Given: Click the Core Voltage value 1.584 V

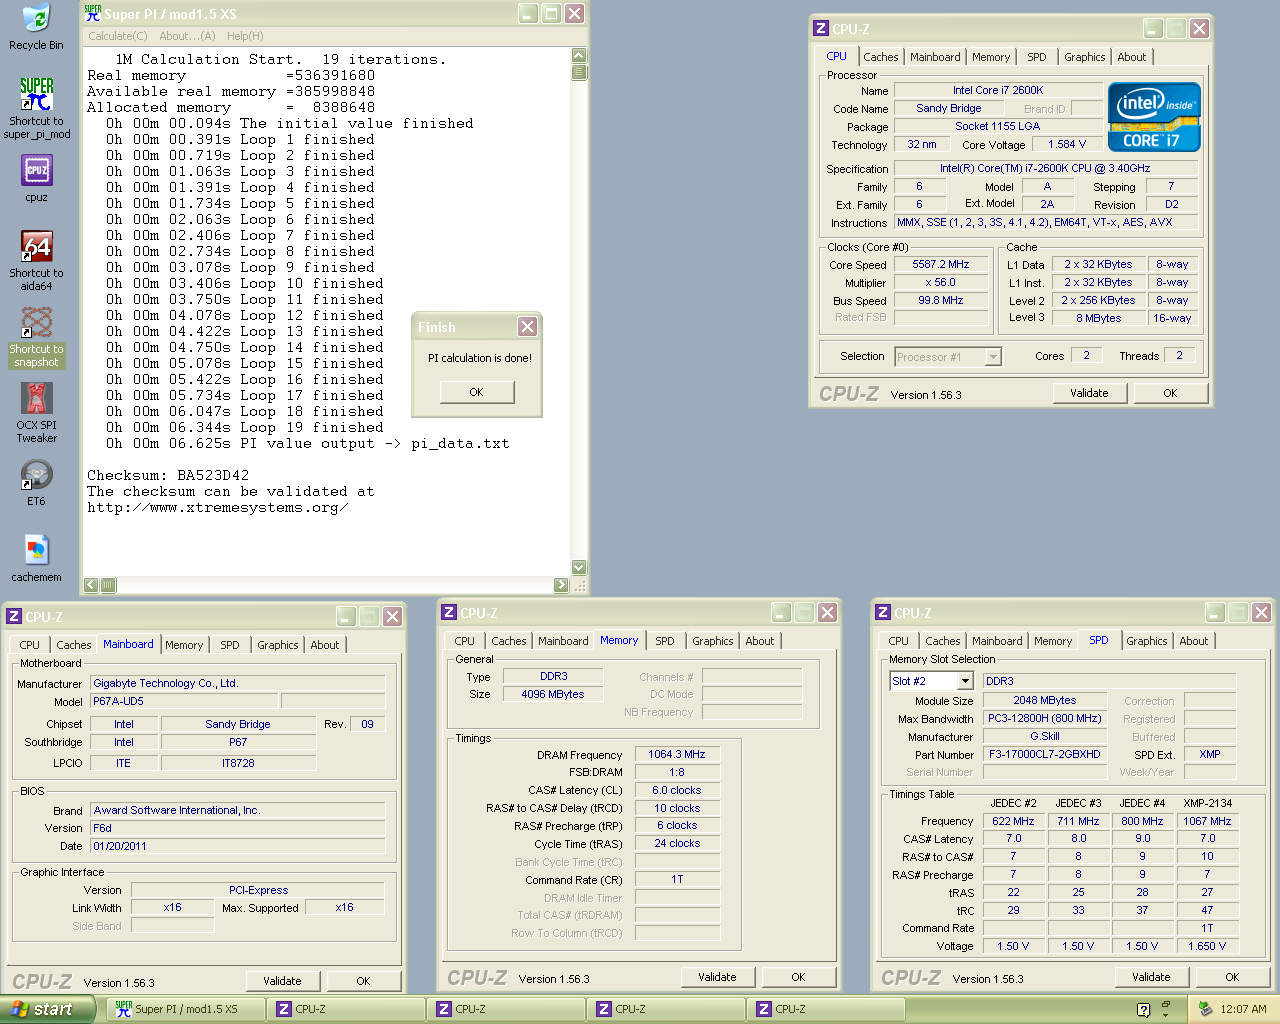Looking at the screenshot, I should click(1067, 144).
